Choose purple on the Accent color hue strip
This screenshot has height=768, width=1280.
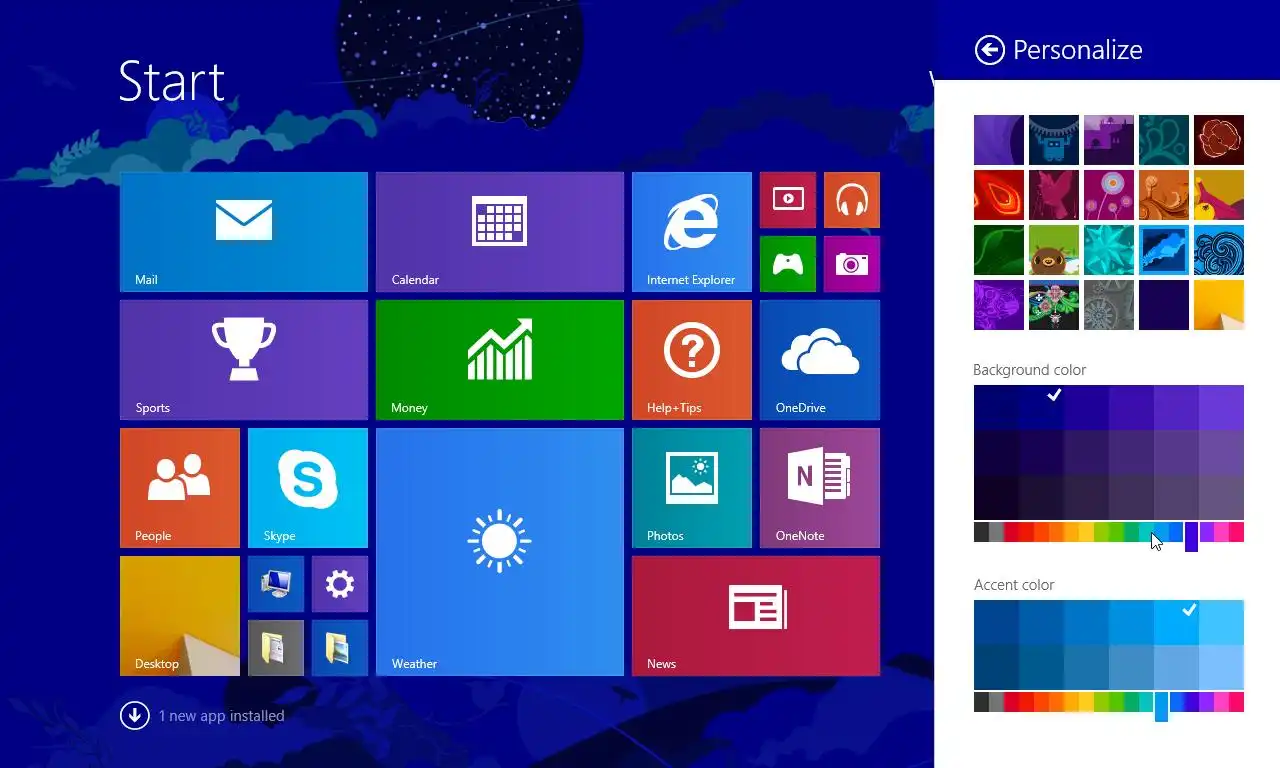tap(1206, 702)
